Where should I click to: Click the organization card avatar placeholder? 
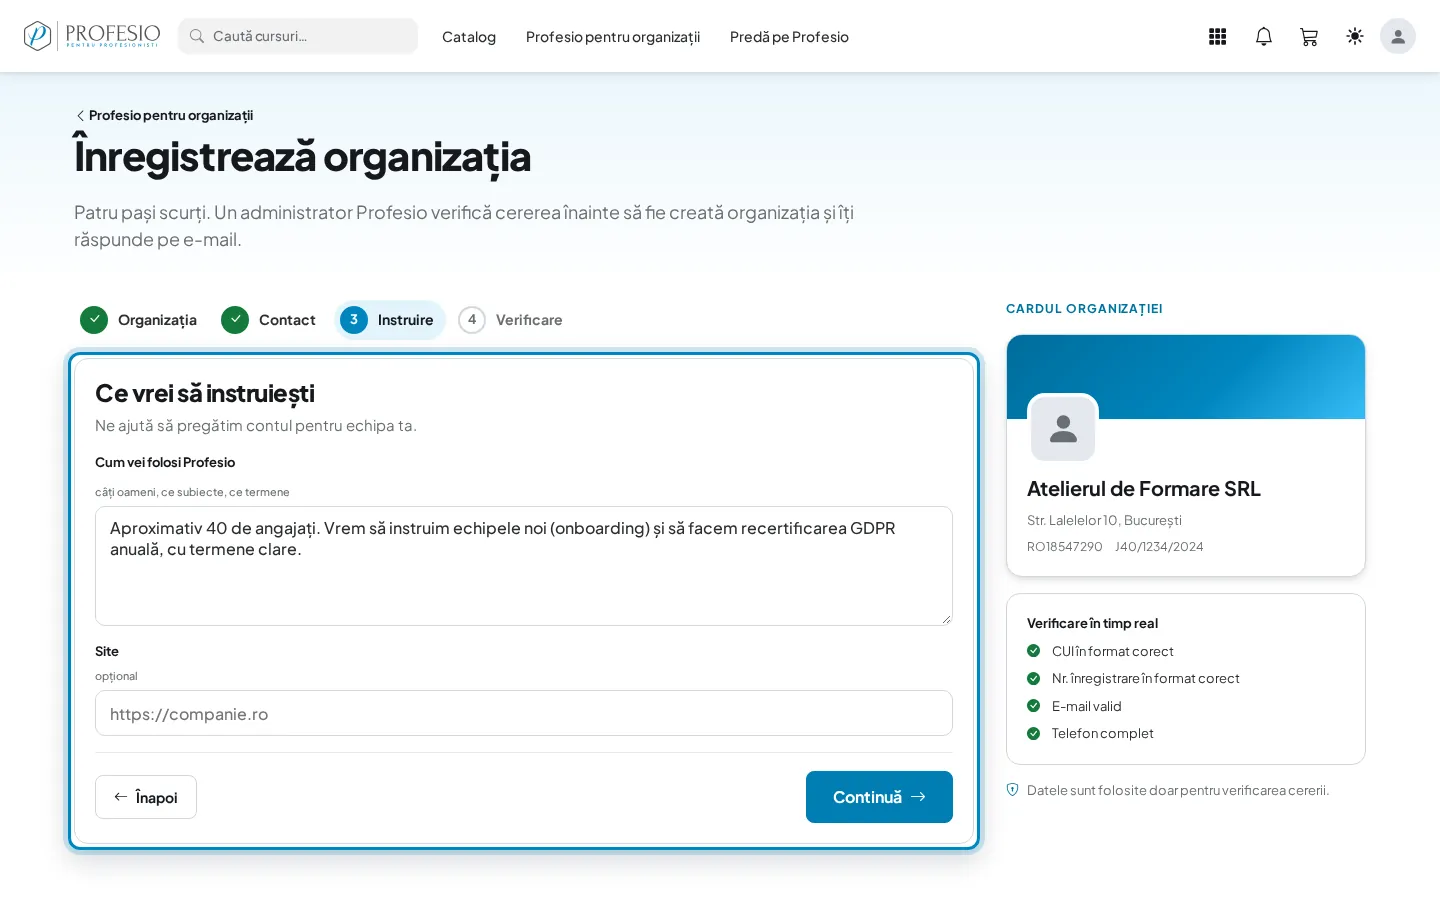pyautogui.click(x=1063, y=429)
